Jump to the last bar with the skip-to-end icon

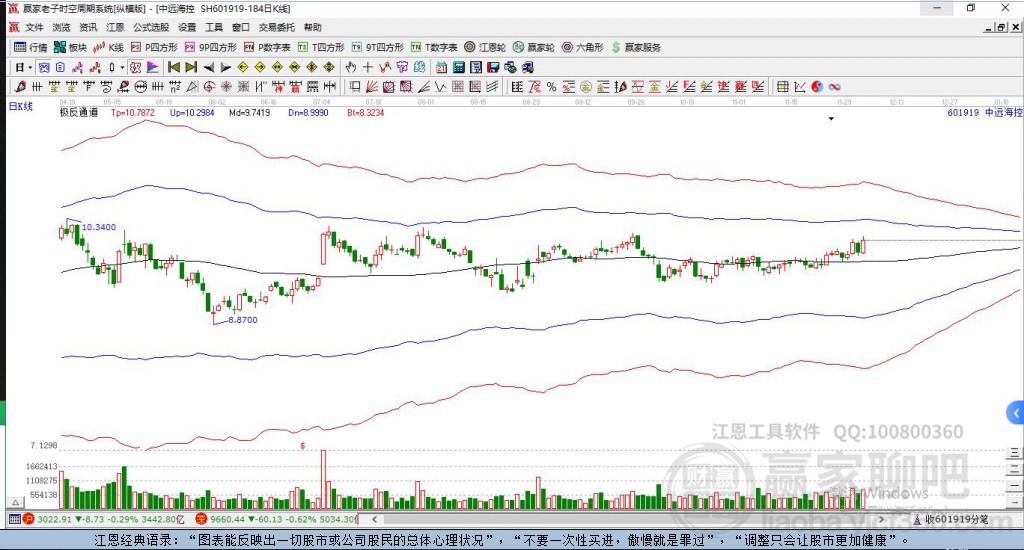191,67
